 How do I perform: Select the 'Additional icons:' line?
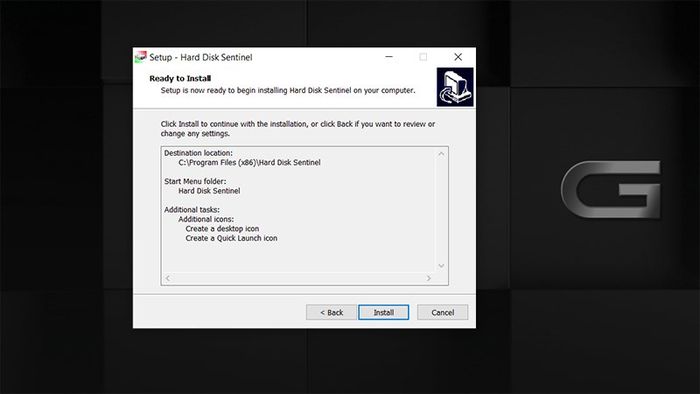(x=206, y=219)
